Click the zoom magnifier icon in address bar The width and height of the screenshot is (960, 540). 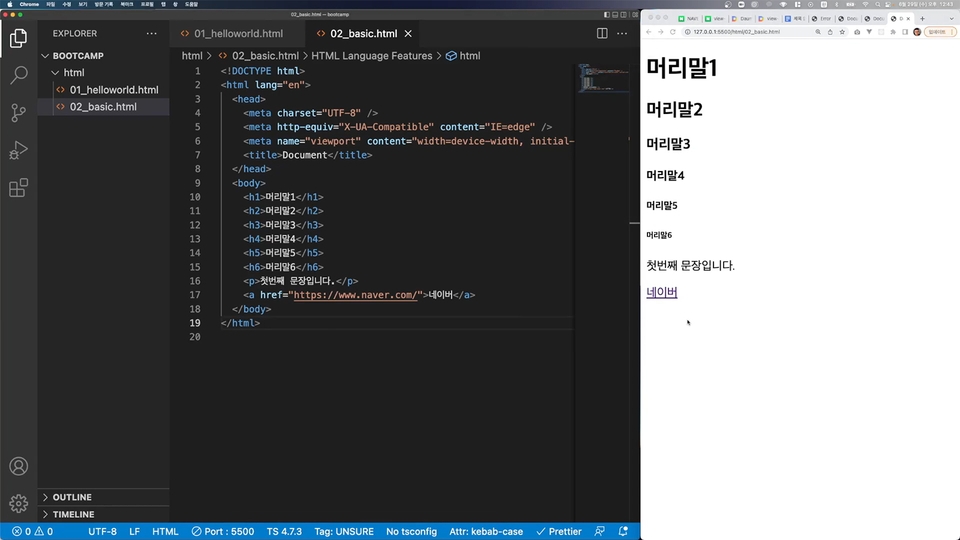pyautogui.click(x=819, y=32)
